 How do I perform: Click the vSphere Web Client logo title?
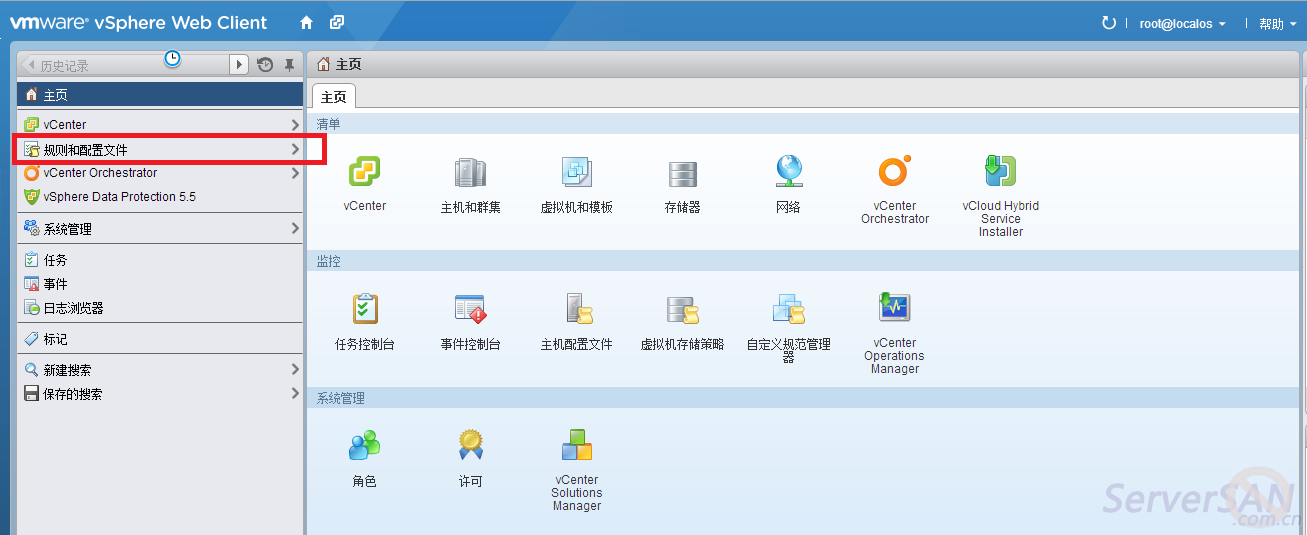tap(139, 22)
